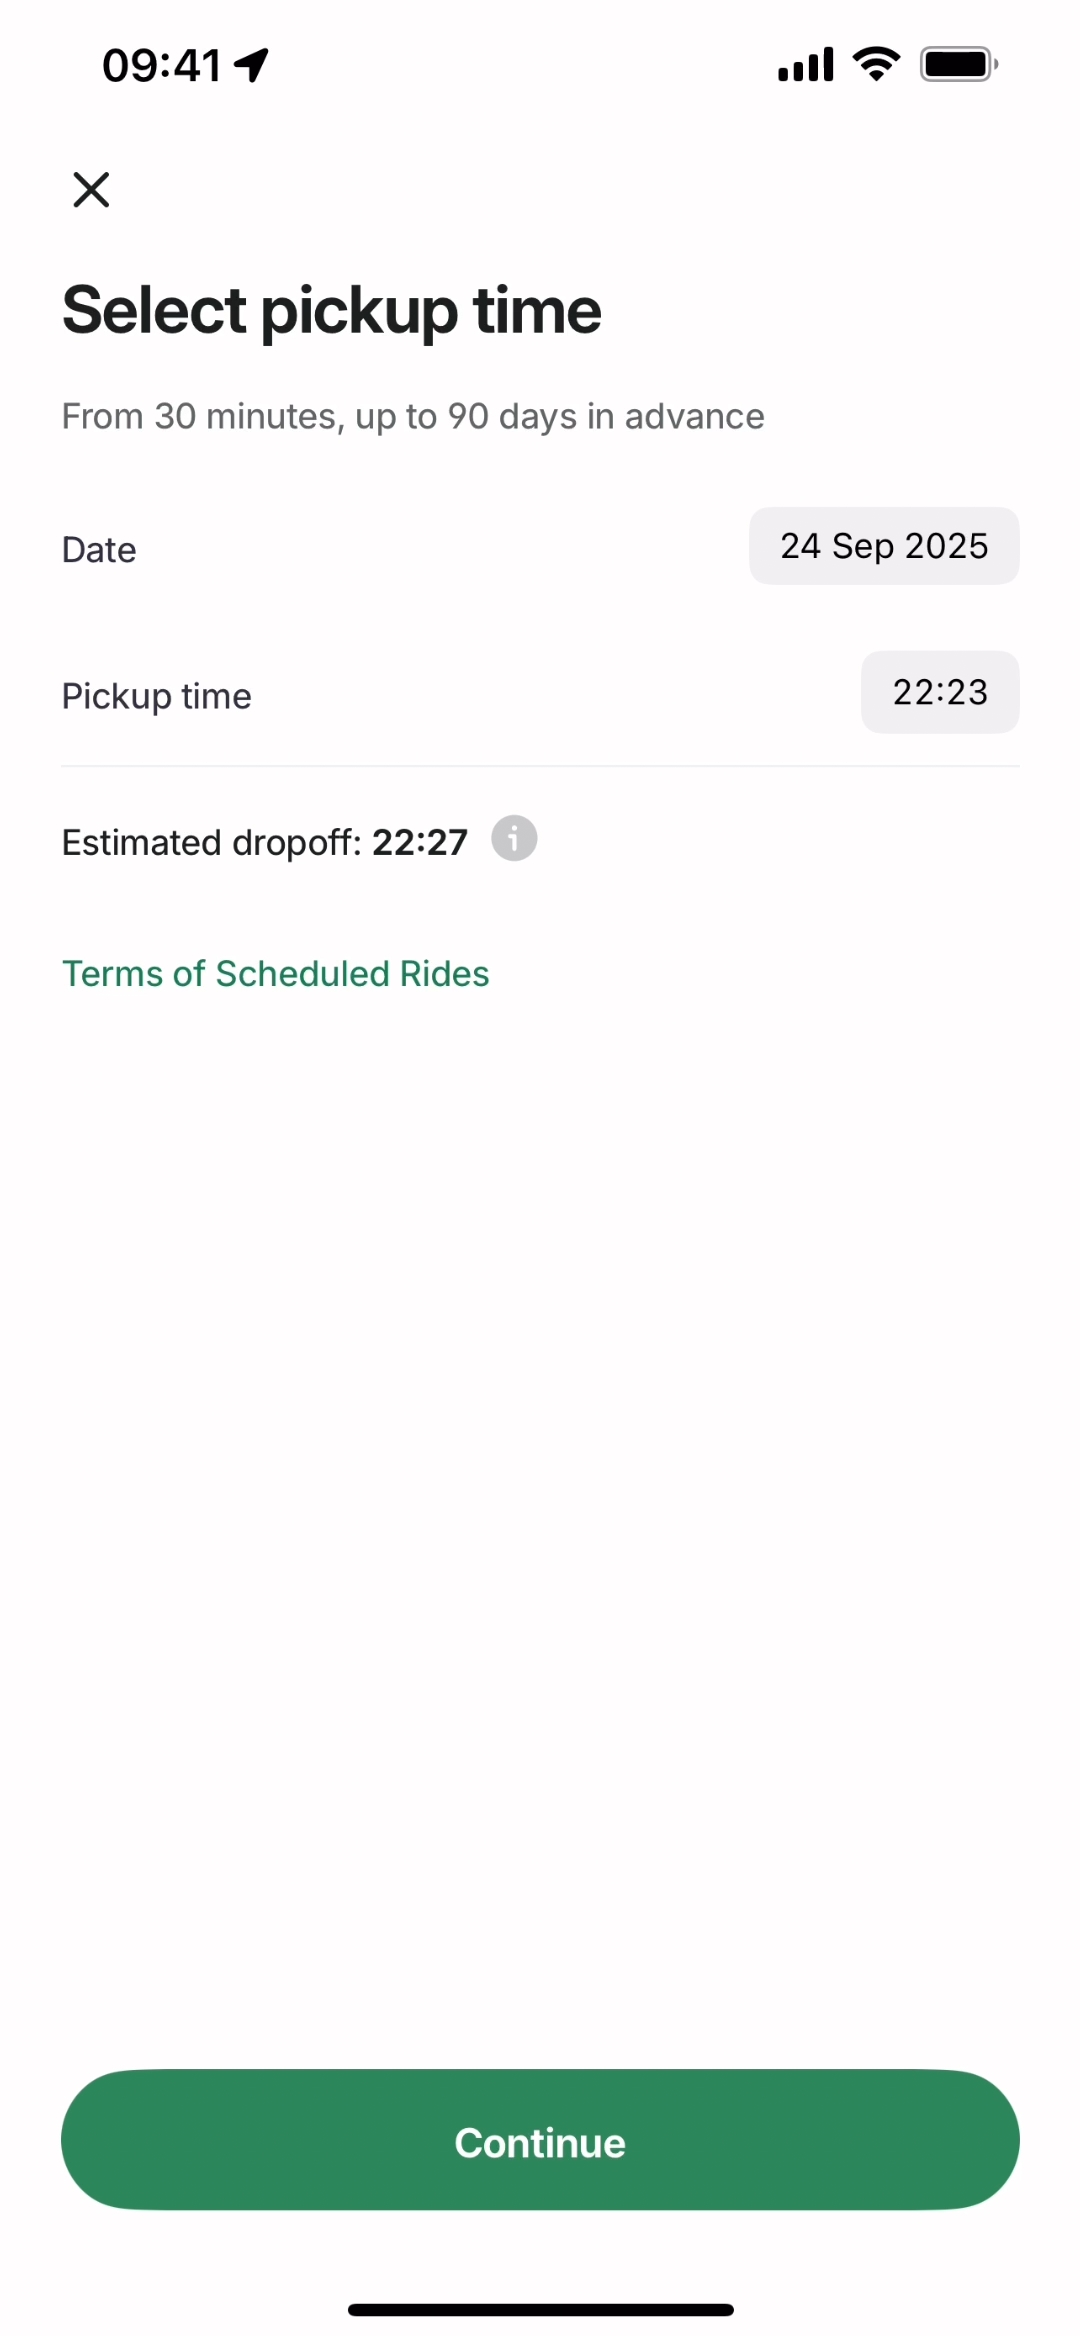The height and width of the screenshot is (2336, 1080).
Task: Tap the cellular signal bars icon
Action: 805,65
